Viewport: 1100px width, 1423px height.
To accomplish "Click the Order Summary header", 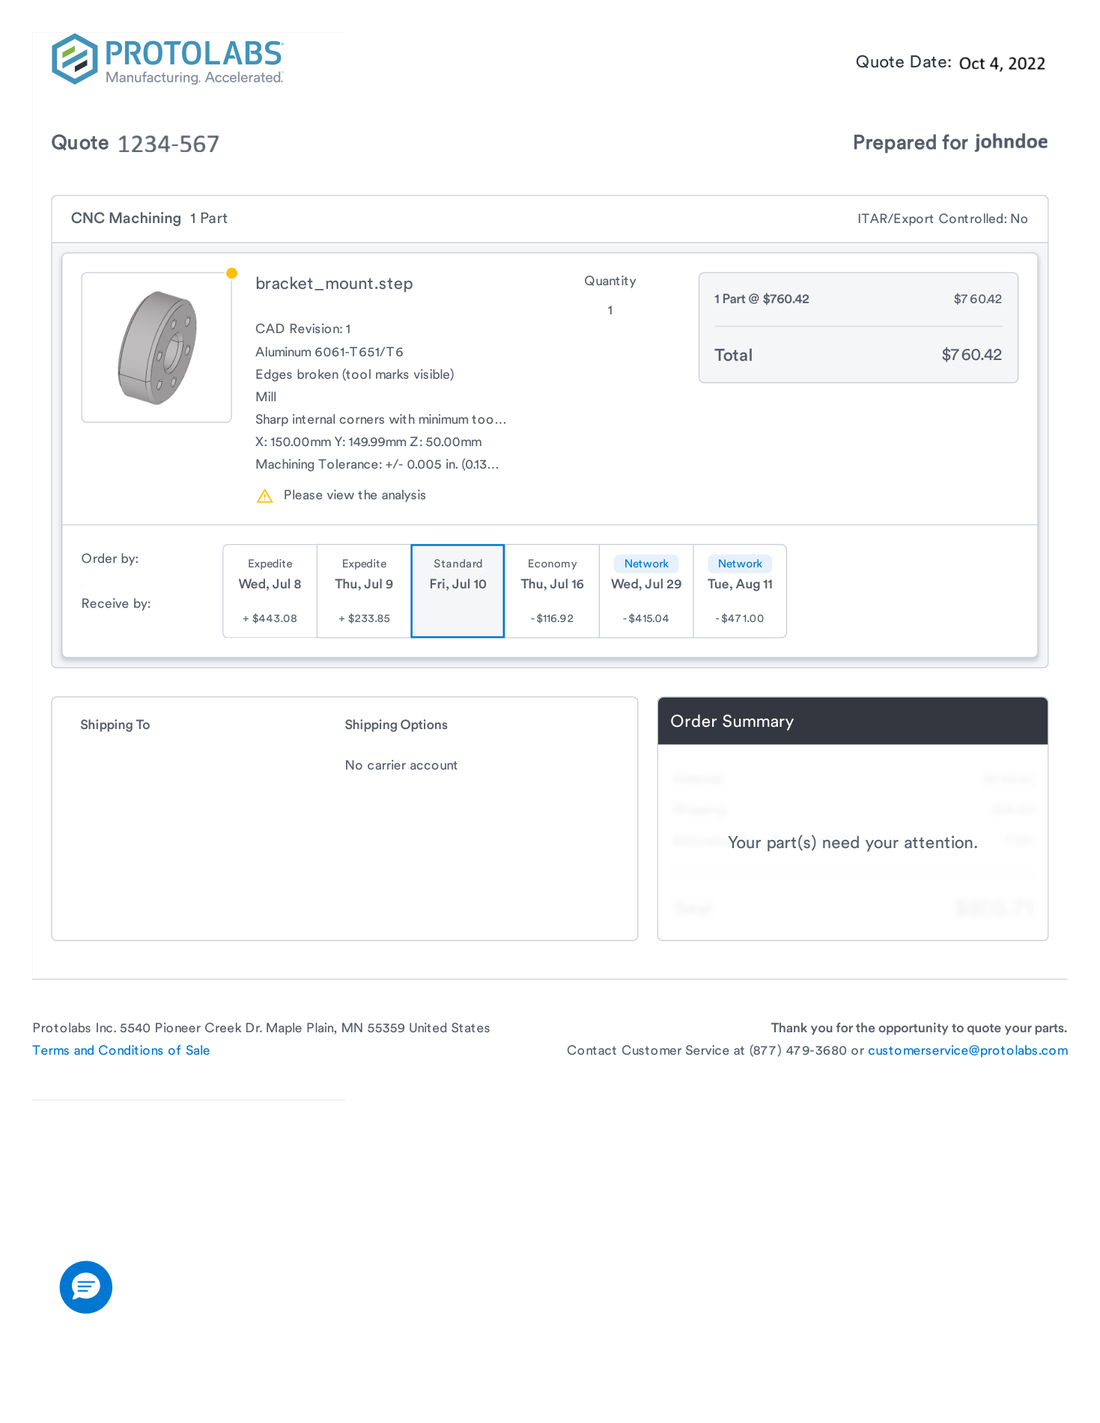I will (853, 721).
